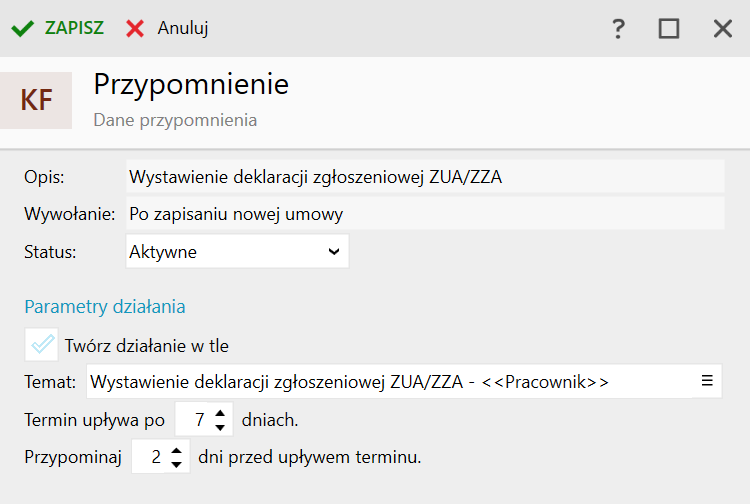Decrease Przypominaj days before deadline

pos(176,464)
